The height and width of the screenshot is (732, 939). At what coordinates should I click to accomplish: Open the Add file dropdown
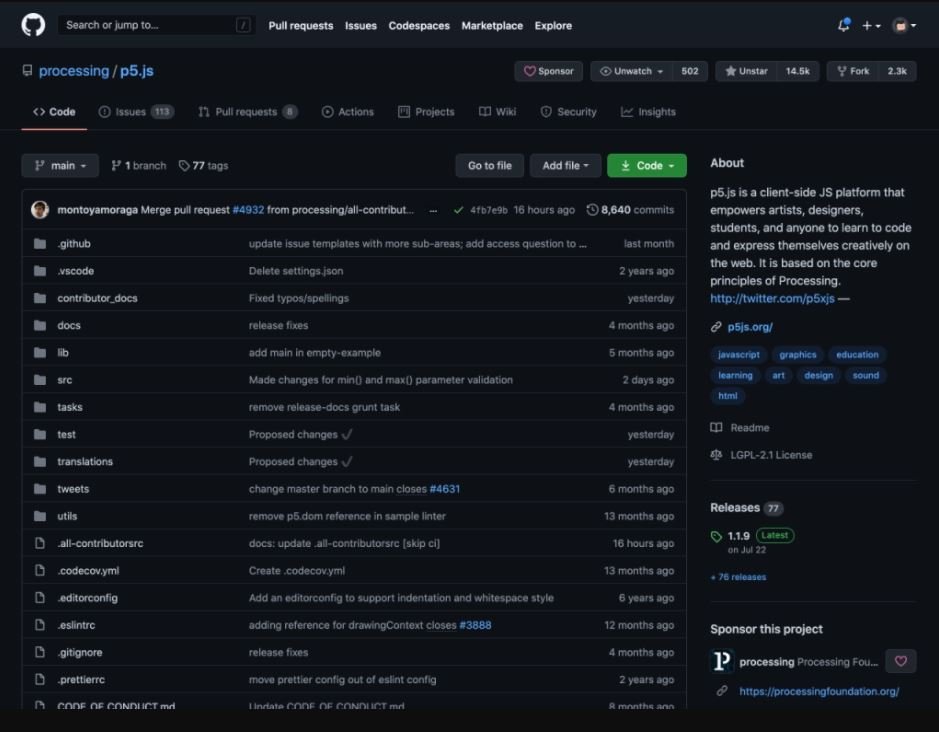click(565, 165)
